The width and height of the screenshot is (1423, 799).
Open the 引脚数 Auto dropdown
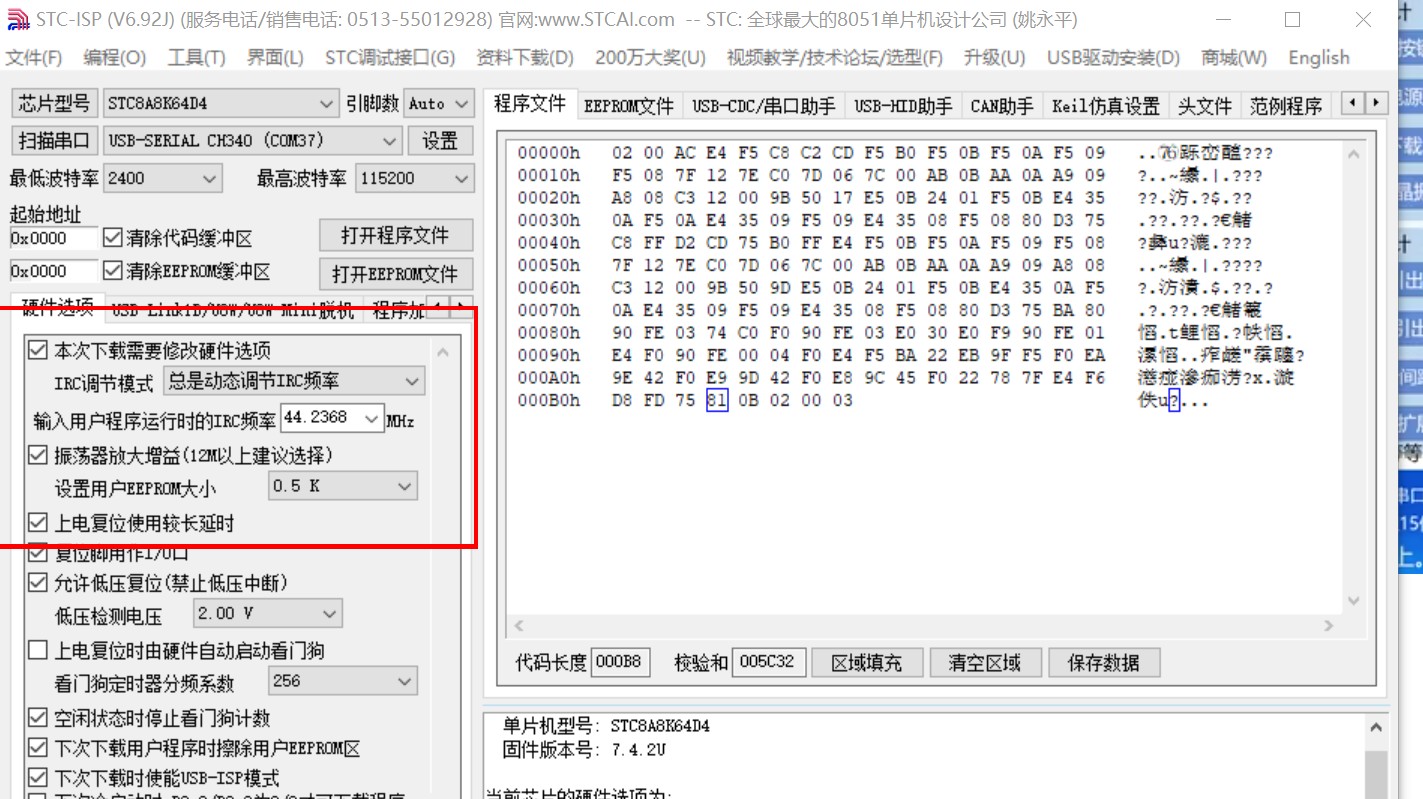(x=439, y=103)
